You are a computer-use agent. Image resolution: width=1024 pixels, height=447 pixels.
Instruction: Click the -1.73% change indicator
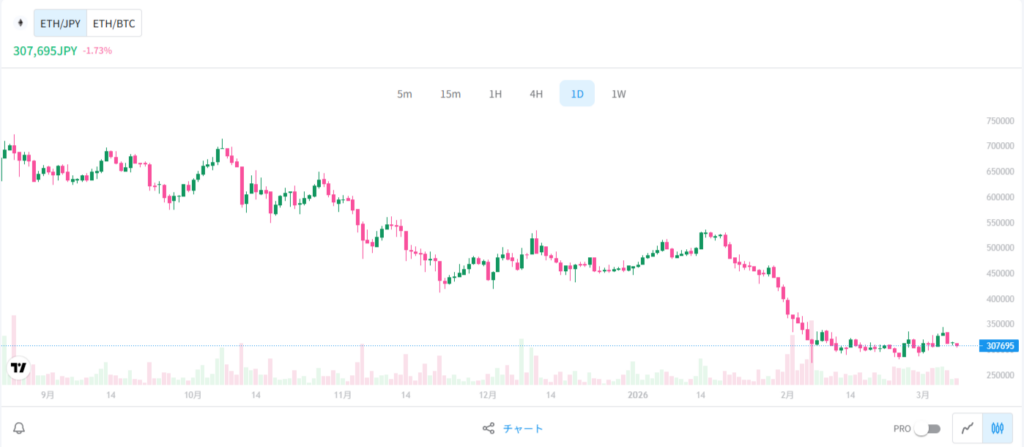point(97,50)
